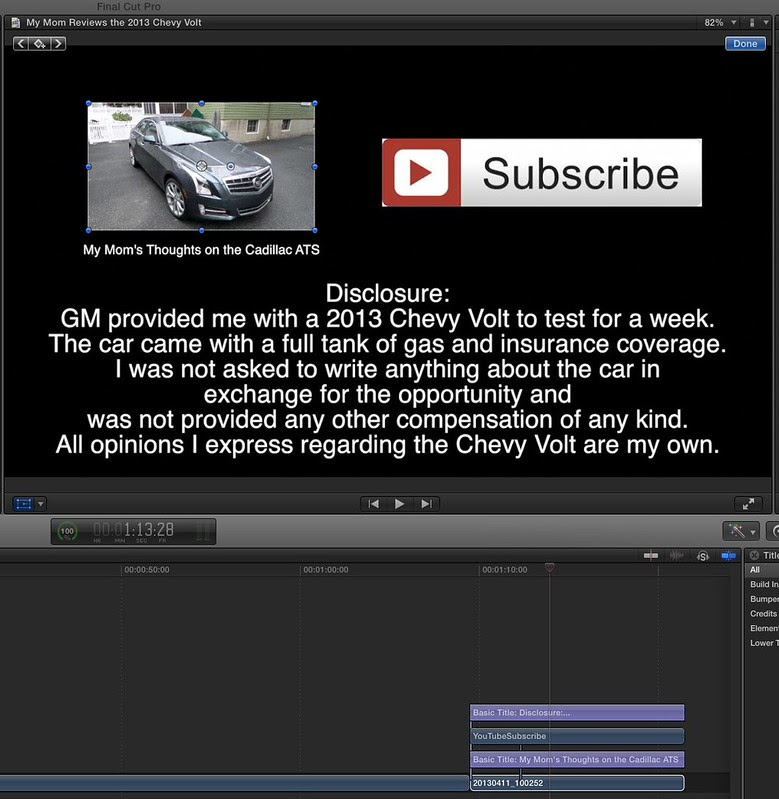779x799 pixels.
Task: Click the 00:01:00:00 ruler mark
Action: [326, 570]
